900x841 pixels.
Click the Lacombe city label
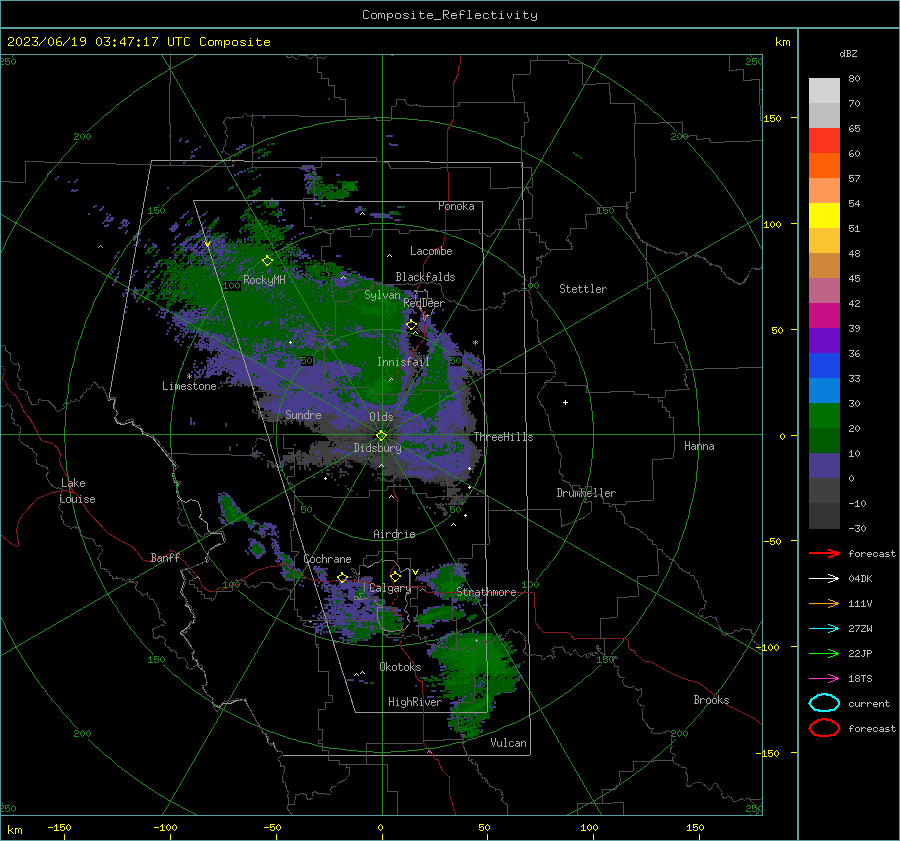[x=431, y=251]
